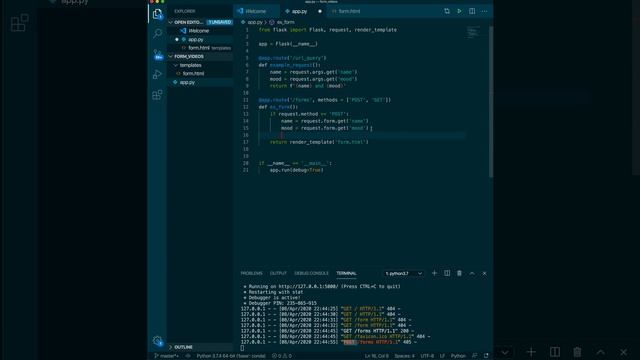
Task: Kill the terminal with the trash icon
Action: [459, 273]
